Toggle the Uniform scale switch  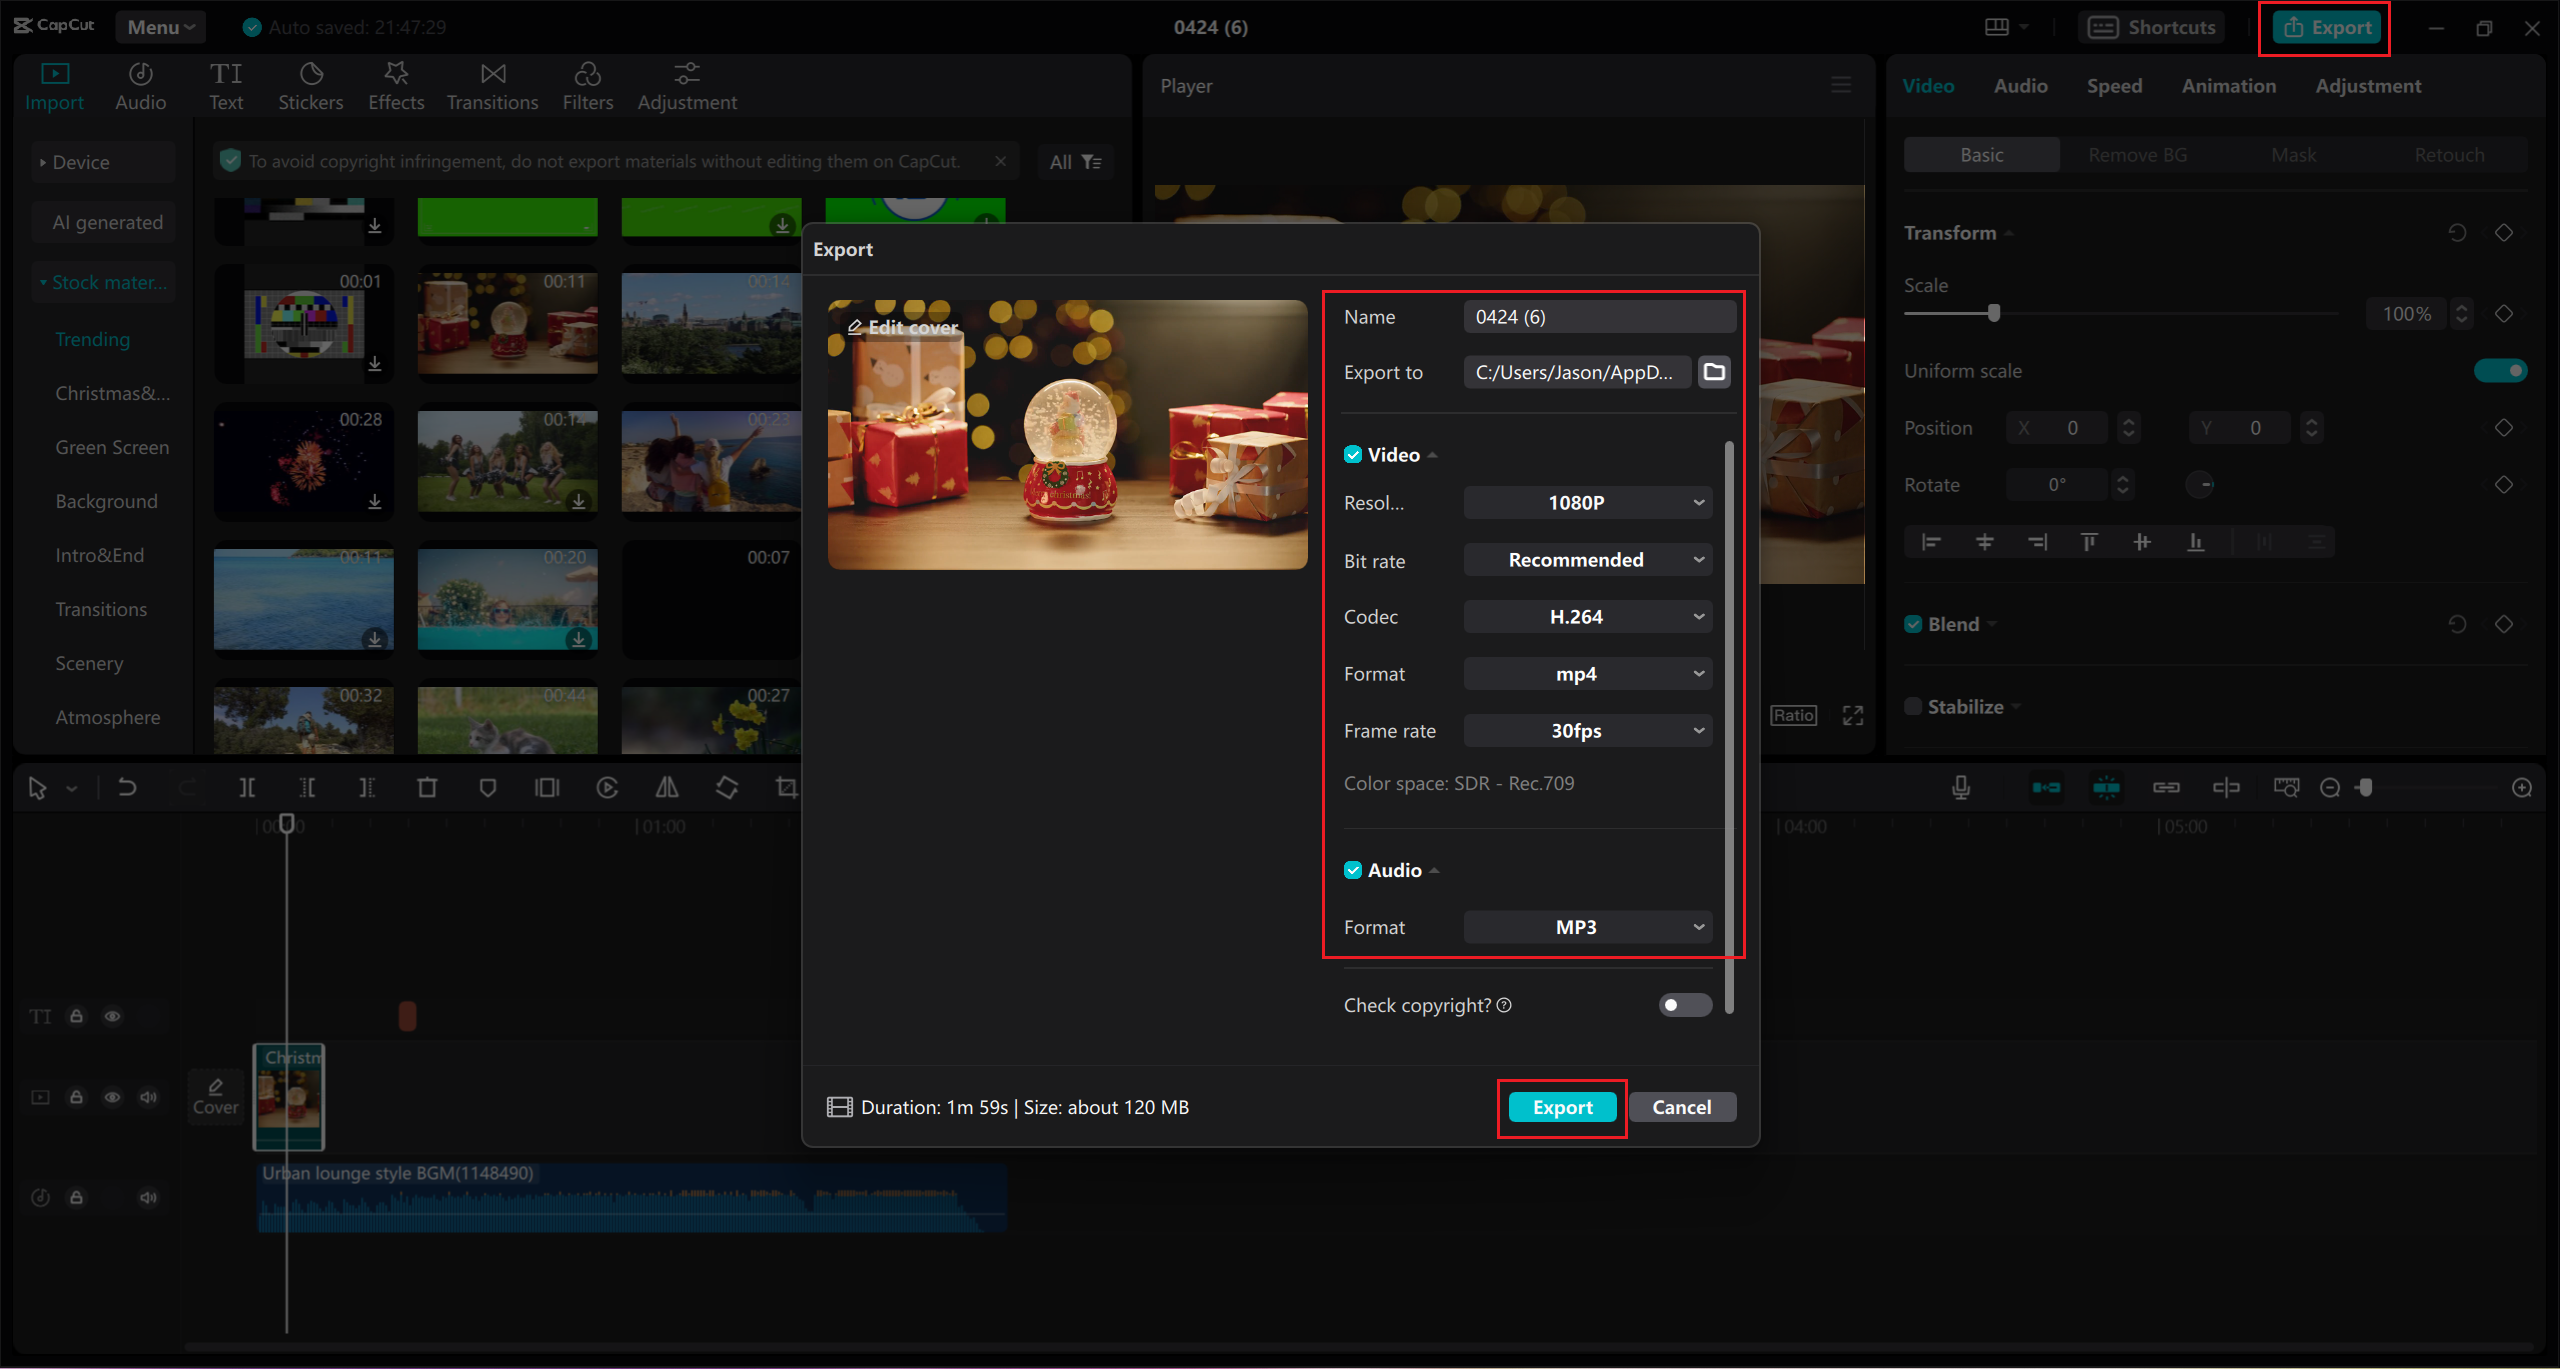coord(2501,371)
